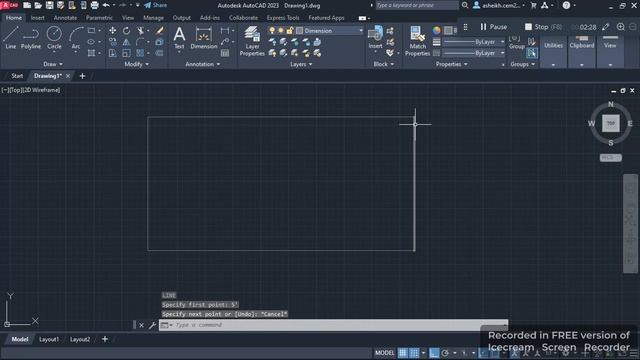Toggle MODEL space button in status bar
The height and width of the screenshot is (360, 640).
point(384,353)
